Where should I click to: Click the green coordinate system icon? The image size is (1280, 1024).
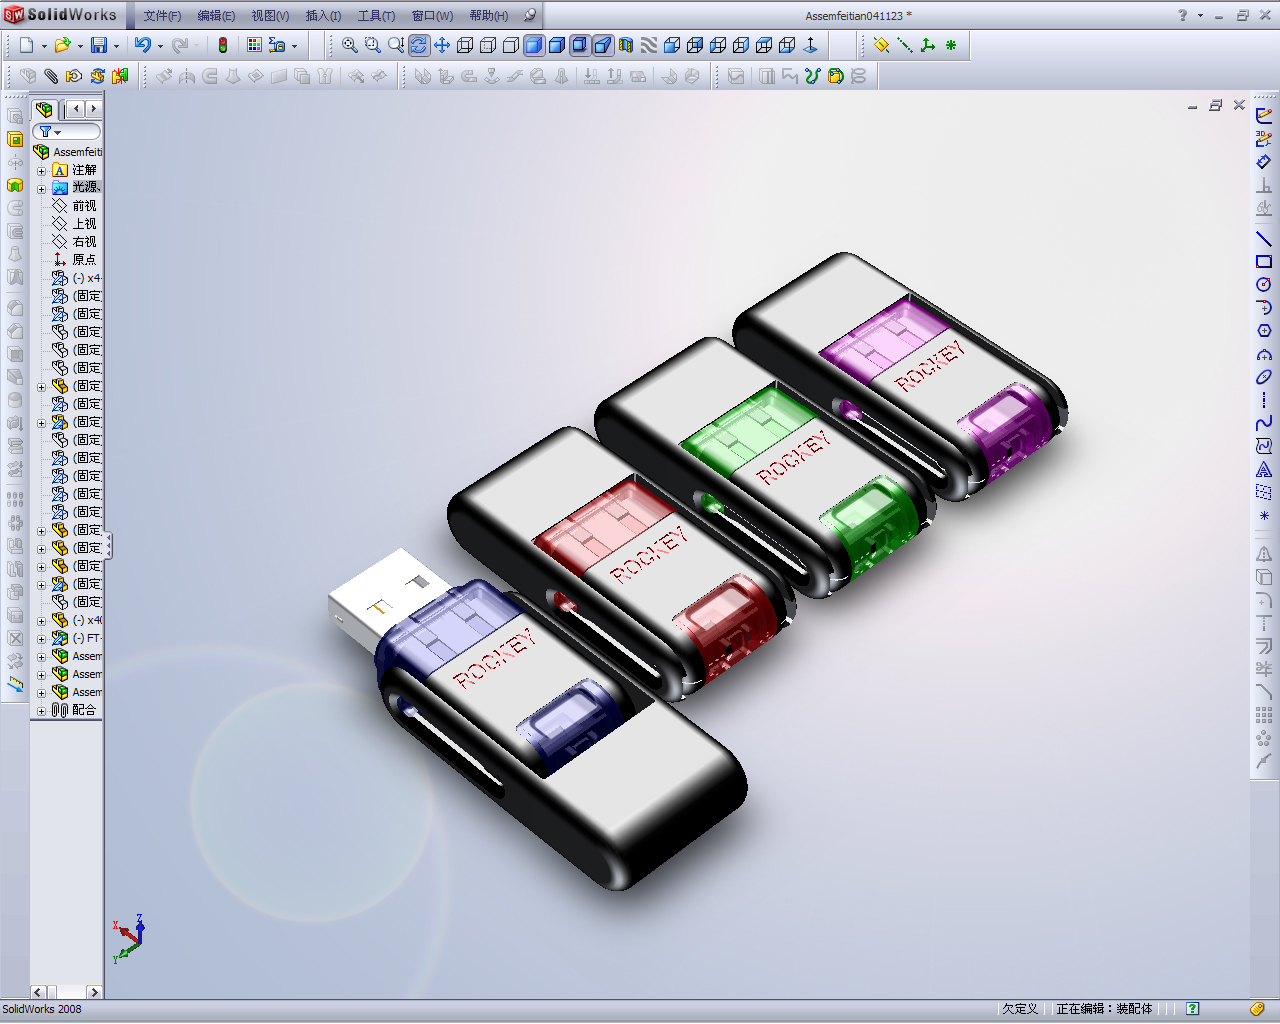[x=927, y=45]
